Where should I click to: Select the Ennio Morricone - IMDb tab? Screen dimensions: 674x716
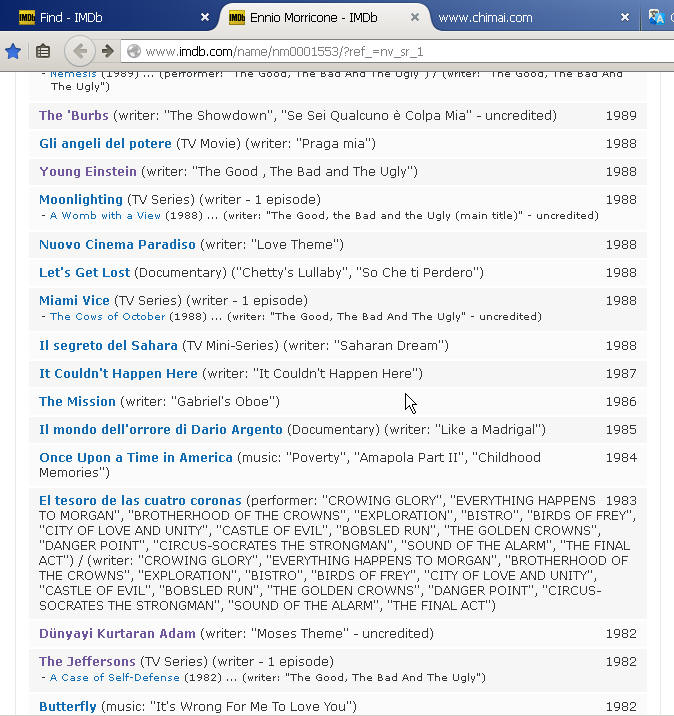coord(324,17)
